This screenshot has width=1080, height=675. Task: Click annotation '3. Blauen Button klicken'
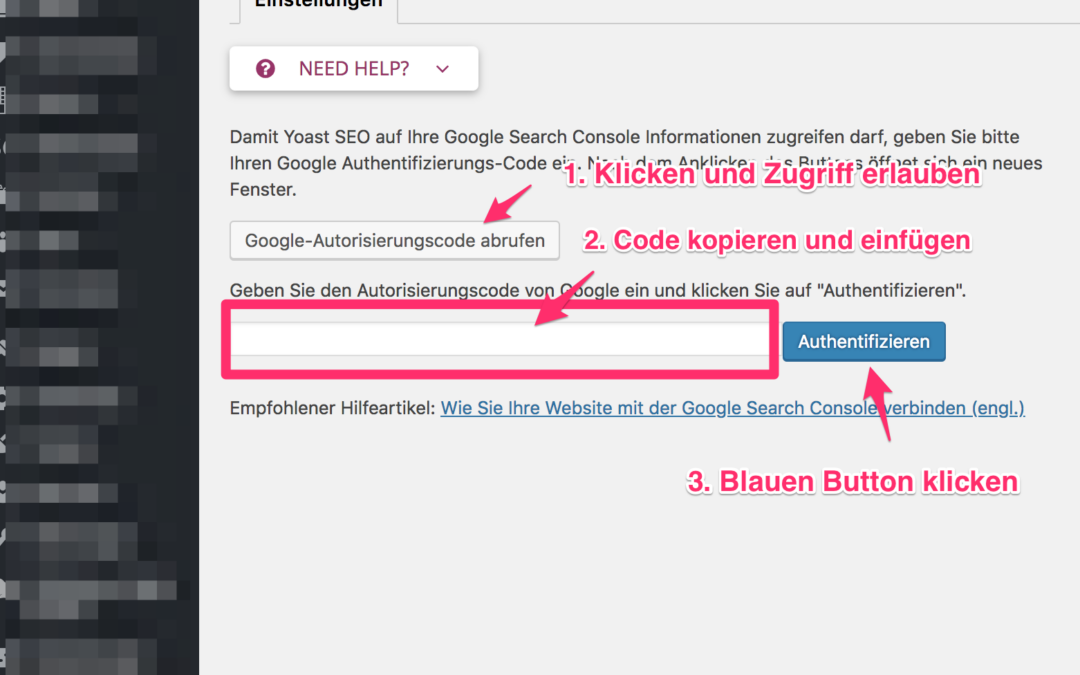(x=852, y=482)
